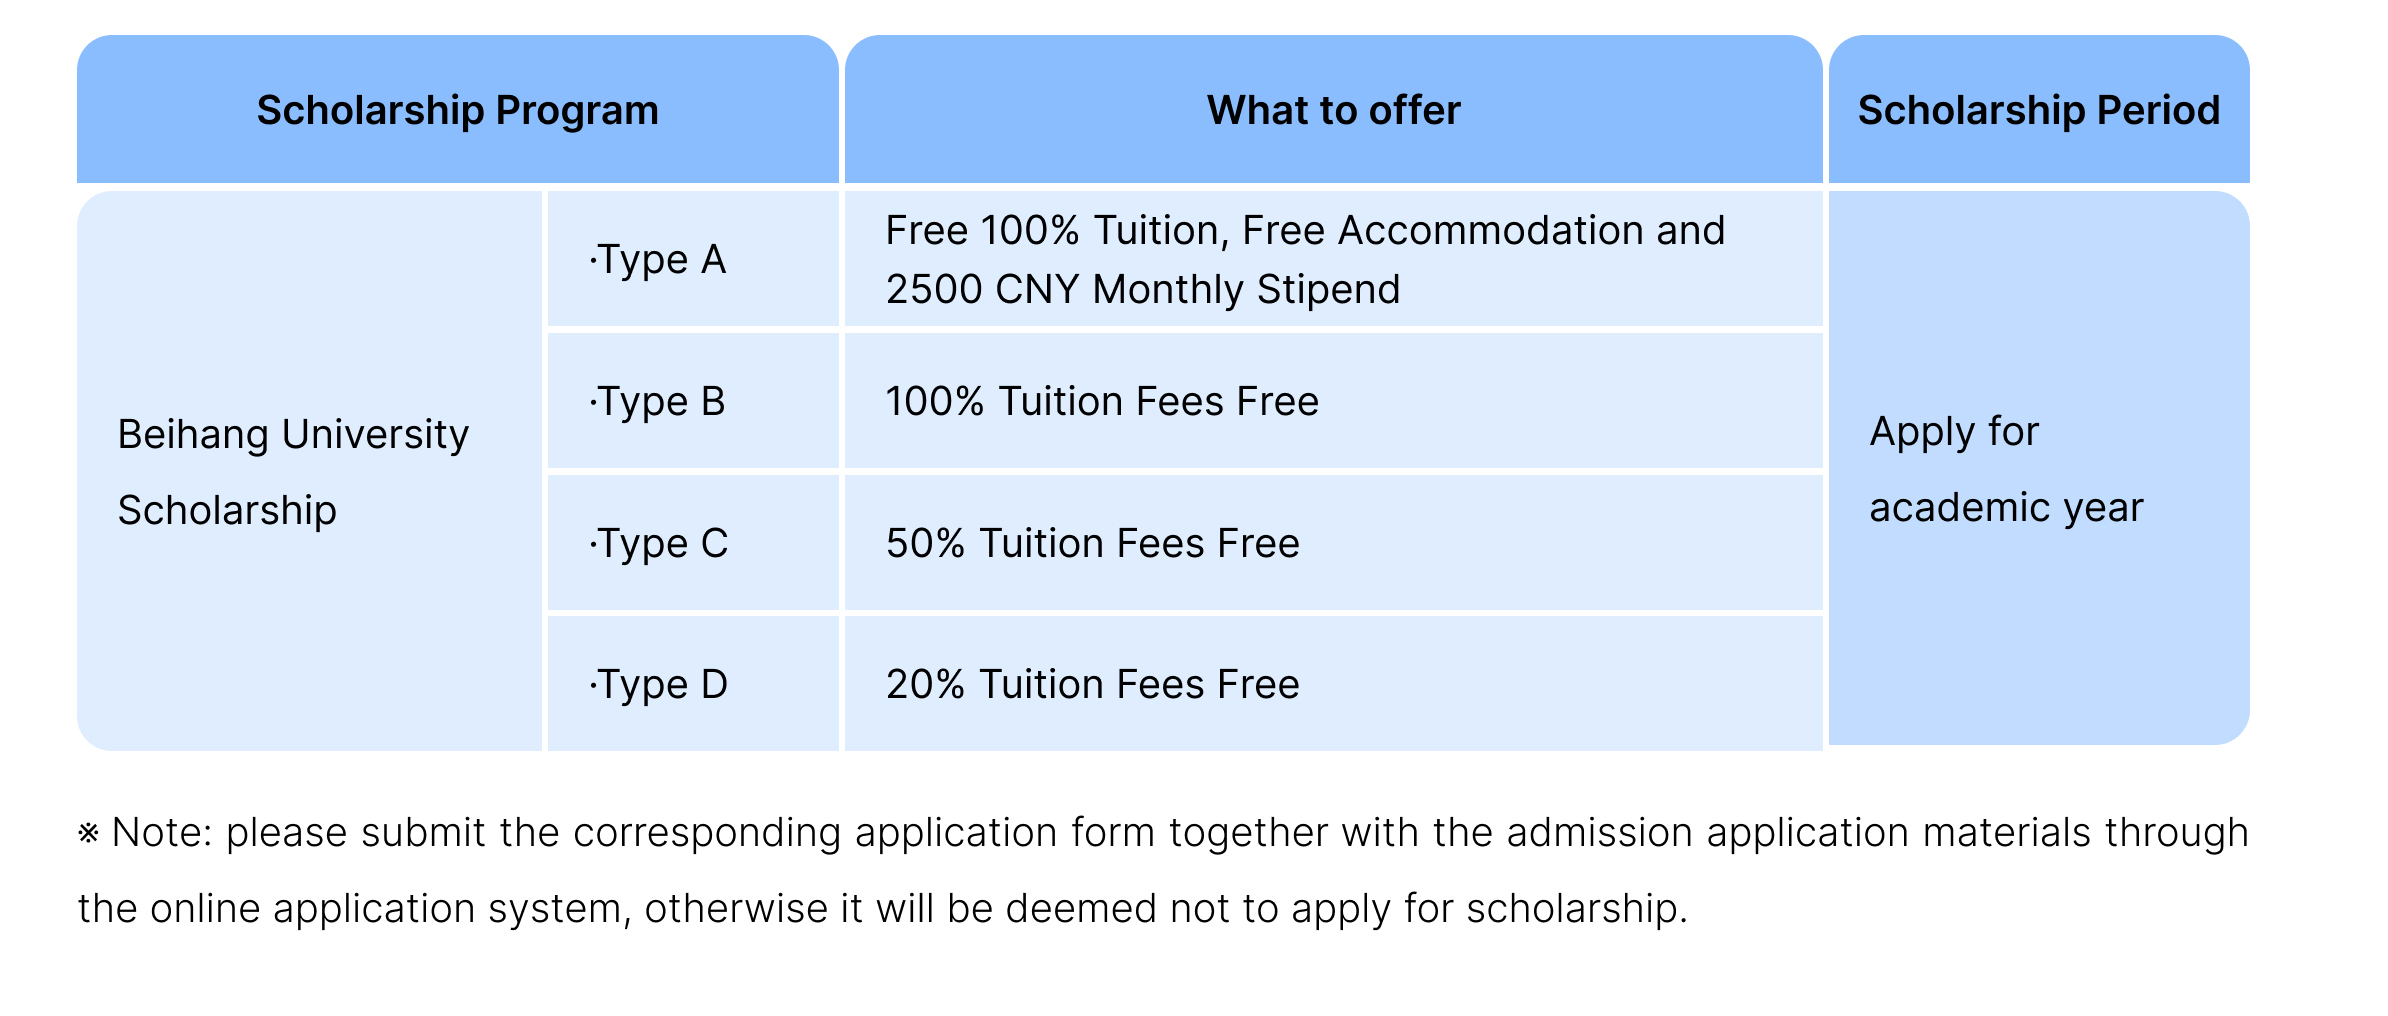Click the 100% Tuition Fees Free cell
Image resolution: width=2388 pixels, height=1016 pixels.
(1102, 402)
